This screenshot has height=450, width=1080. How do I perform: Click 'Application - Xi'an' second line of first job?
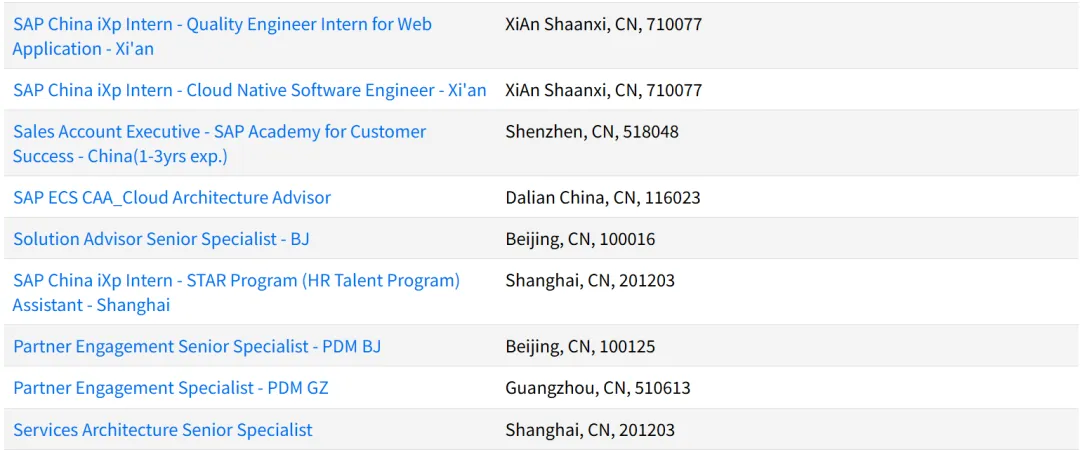(x=83, y=49)
